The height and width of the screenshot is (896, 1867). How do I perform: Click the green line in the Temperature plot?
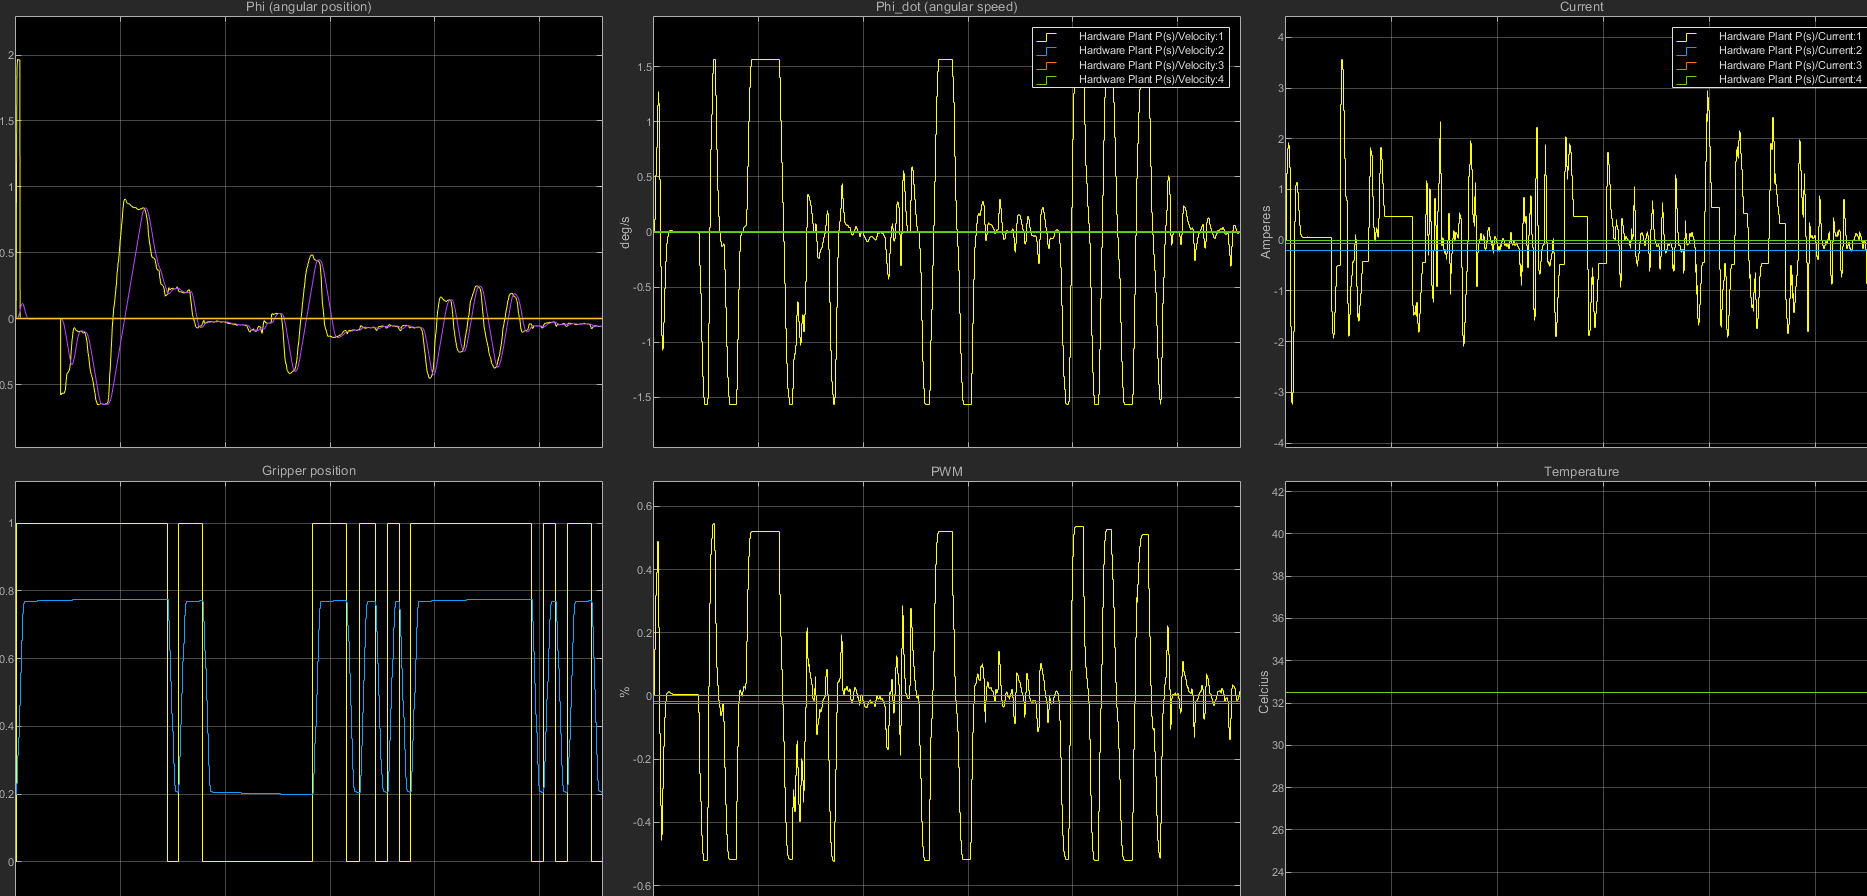click(x=1575, y=692)
